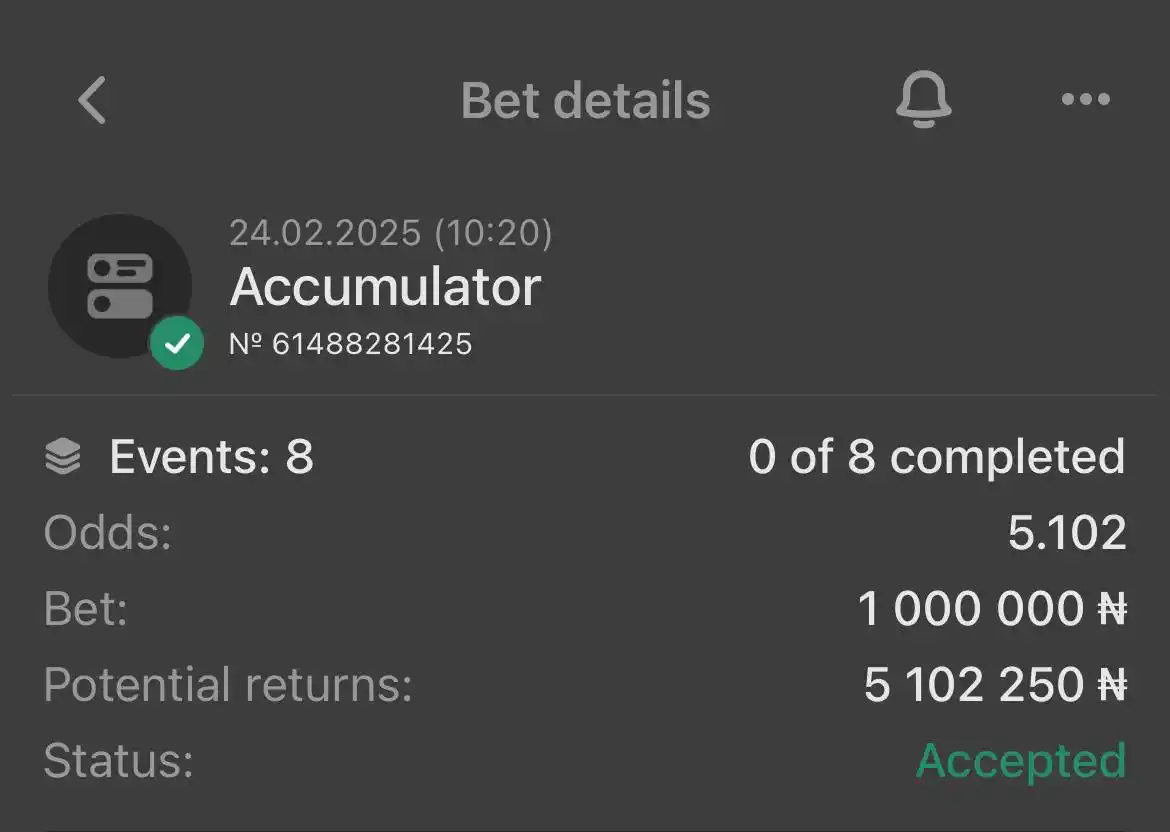The image size is (1170, 832).
Task: Tap the green checkmark badge
Action: coord(177,343)
